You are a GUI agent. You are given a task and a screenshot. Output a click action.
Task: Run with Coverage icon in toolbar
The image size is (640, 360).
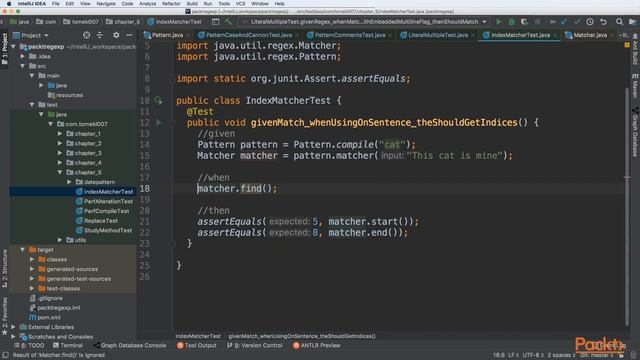[524, 22]
